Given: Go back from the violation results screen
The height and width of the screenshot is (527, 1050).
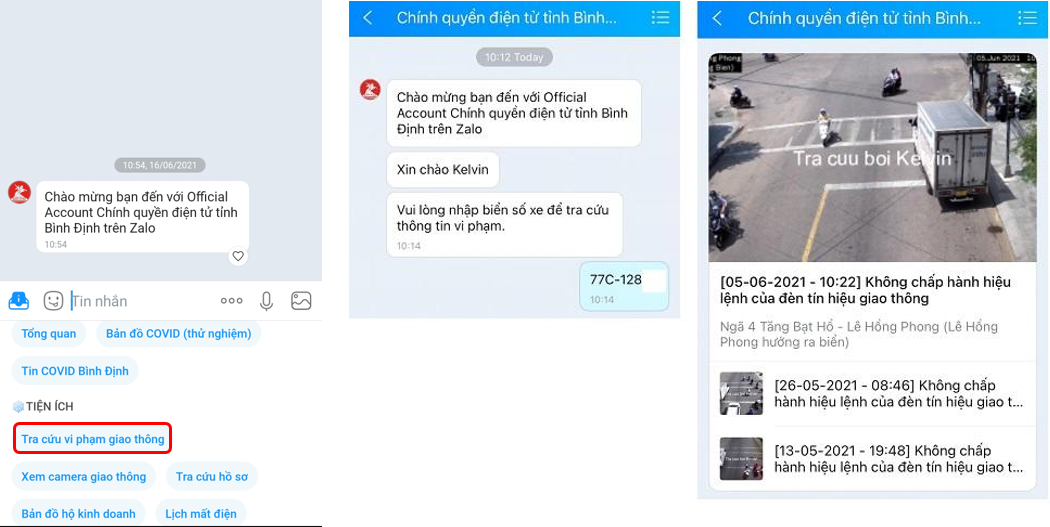Looking at the screenshot, I should (x=717, y=18).
